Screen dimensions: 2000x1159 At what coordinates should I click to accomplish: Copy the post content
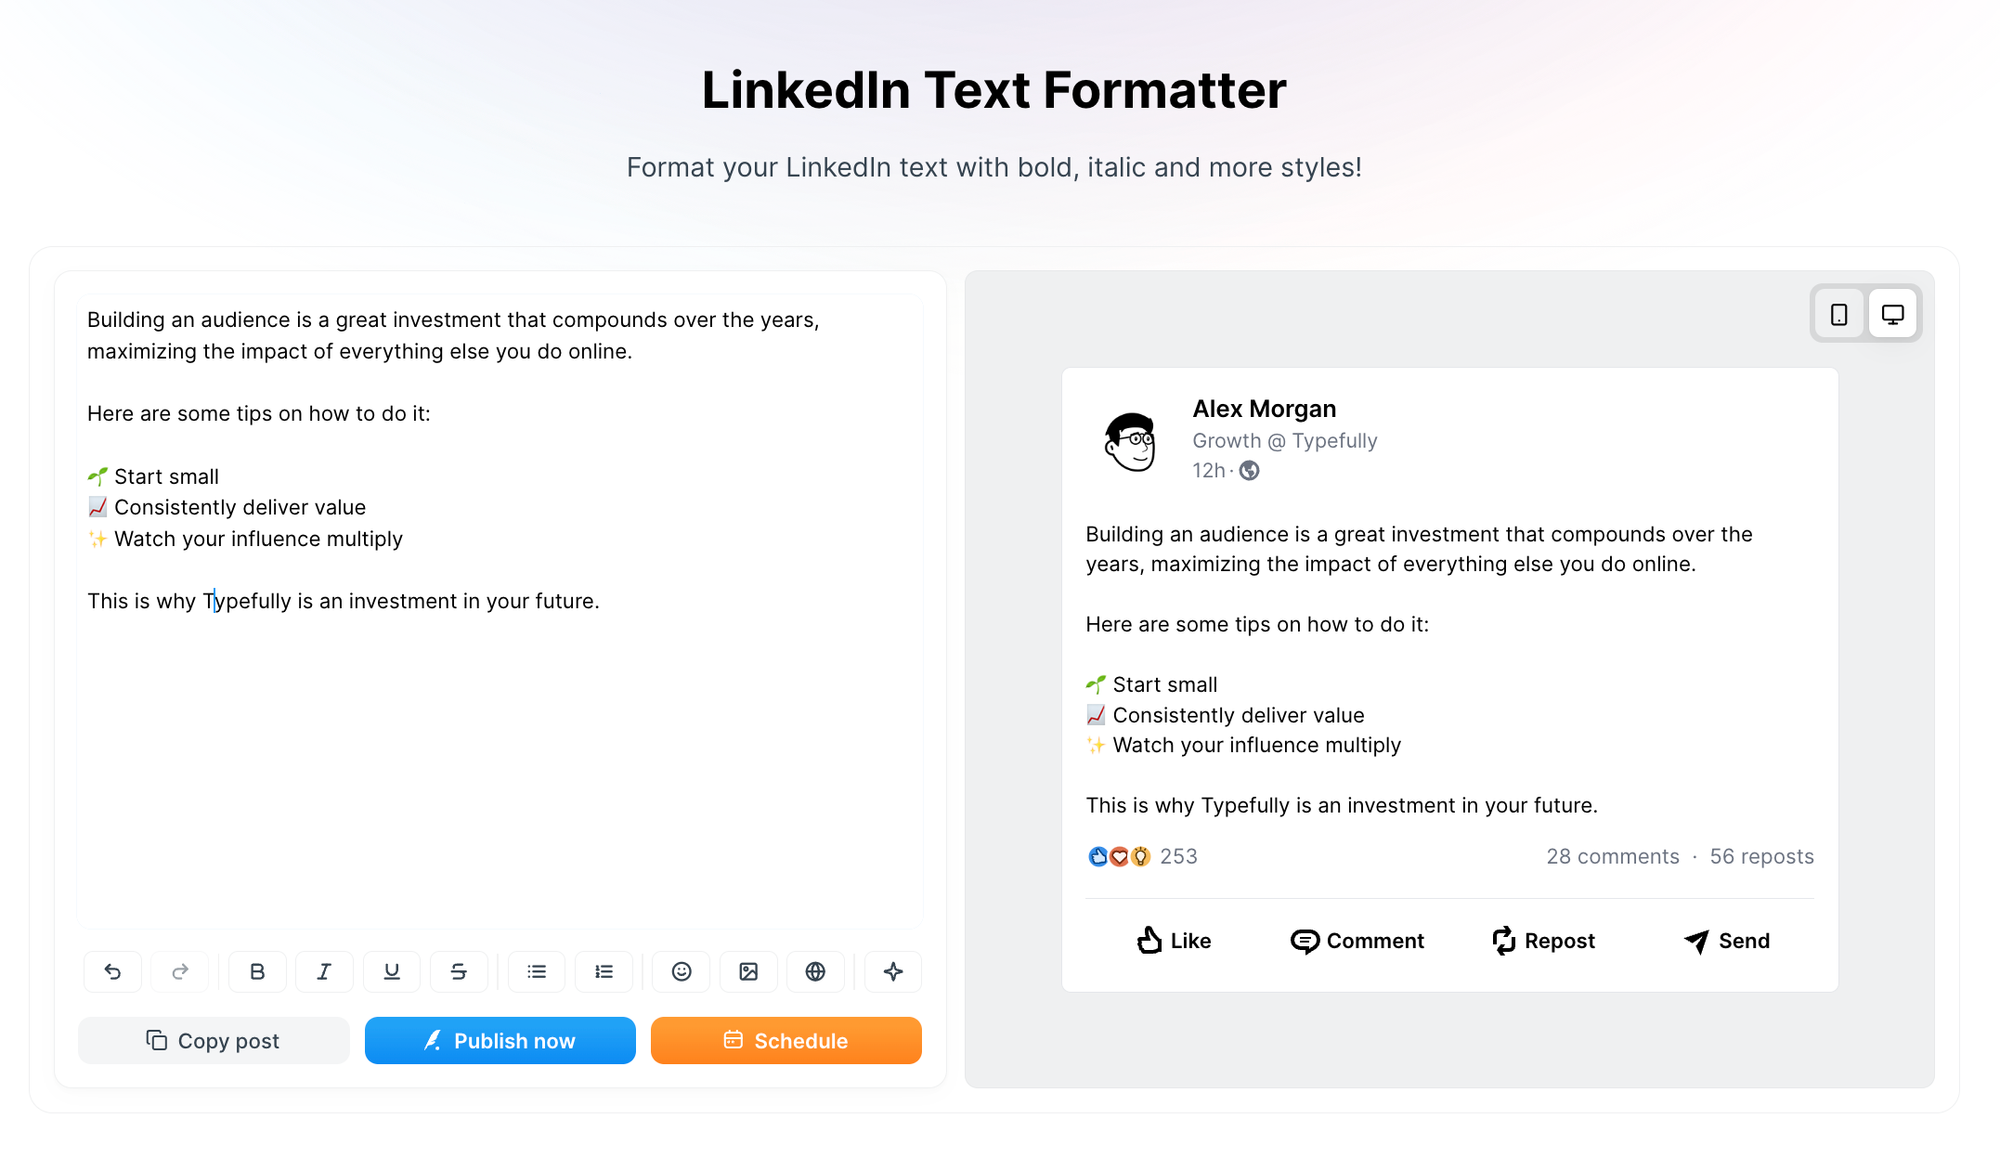(x=213, y=1040)
